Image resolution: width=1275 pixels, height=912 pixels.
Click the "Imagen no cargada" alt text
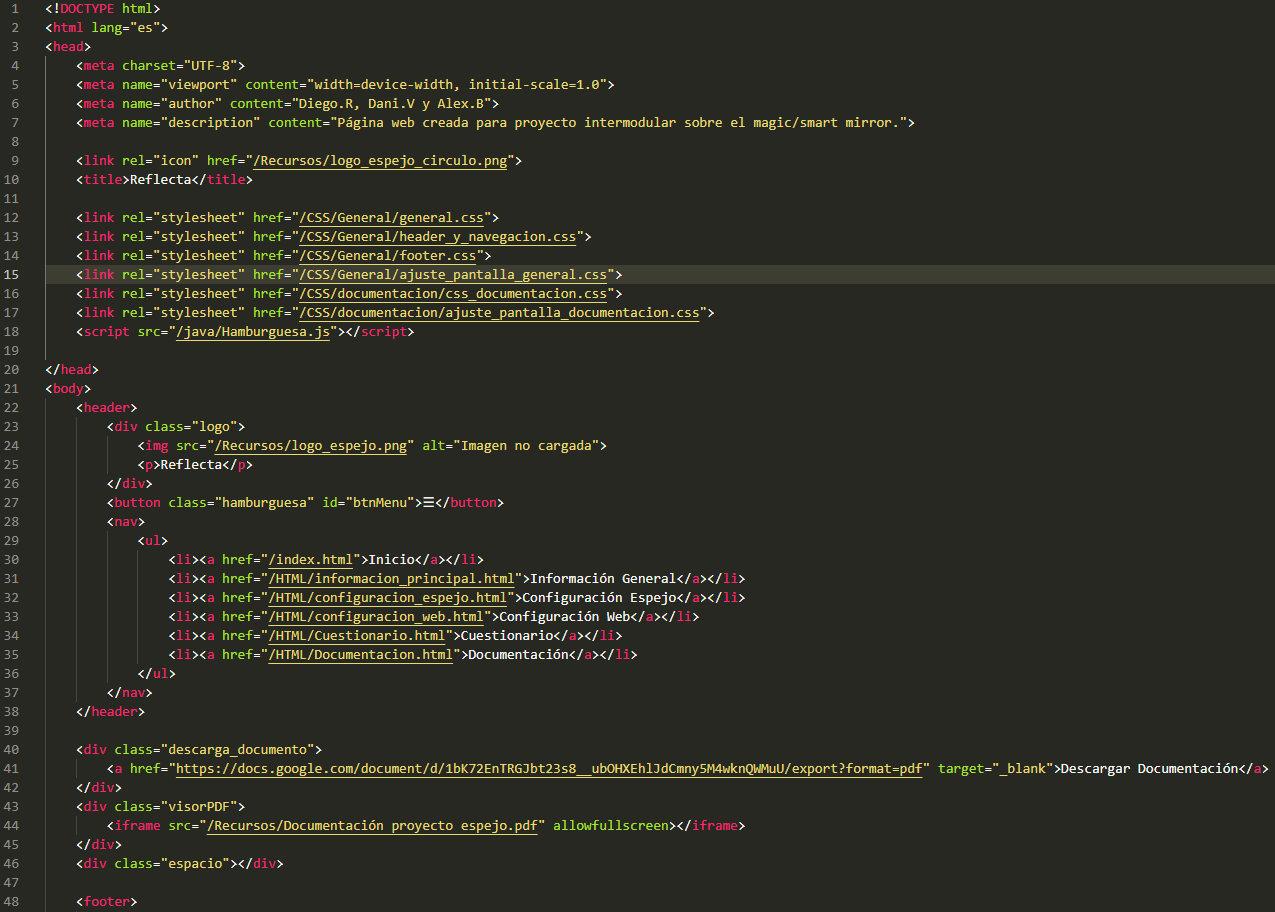point(526,445)
